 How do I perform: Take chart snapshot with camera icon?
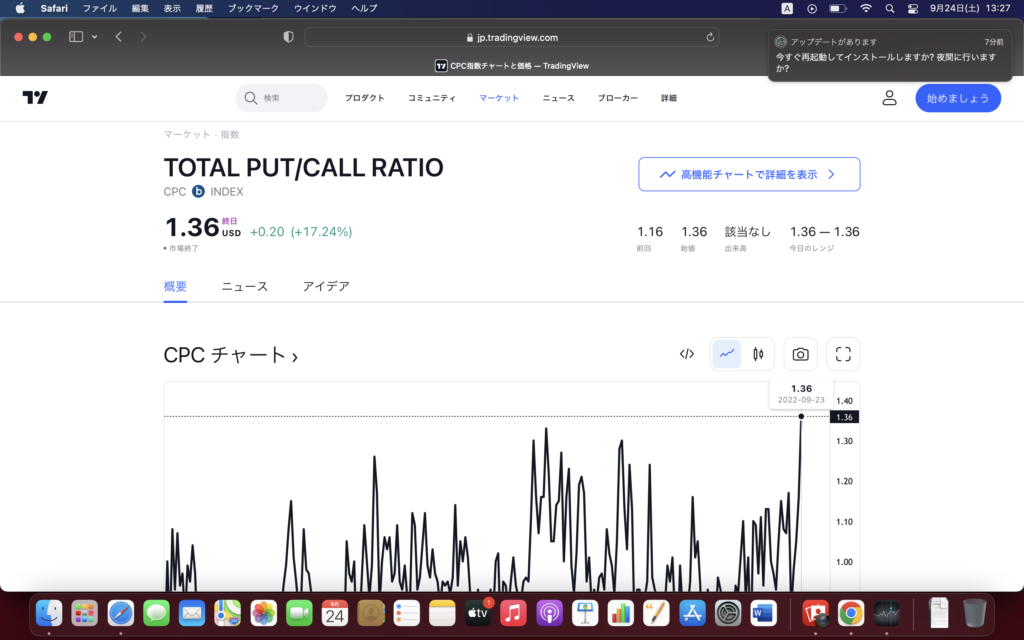(x=800, y=354)
